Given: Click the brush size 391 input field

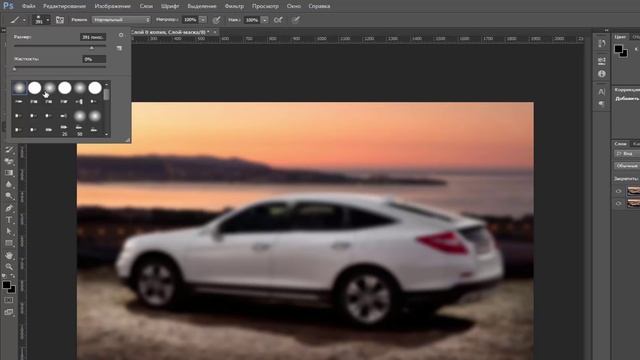Looking at the screenshot, I should coord(93,37).
